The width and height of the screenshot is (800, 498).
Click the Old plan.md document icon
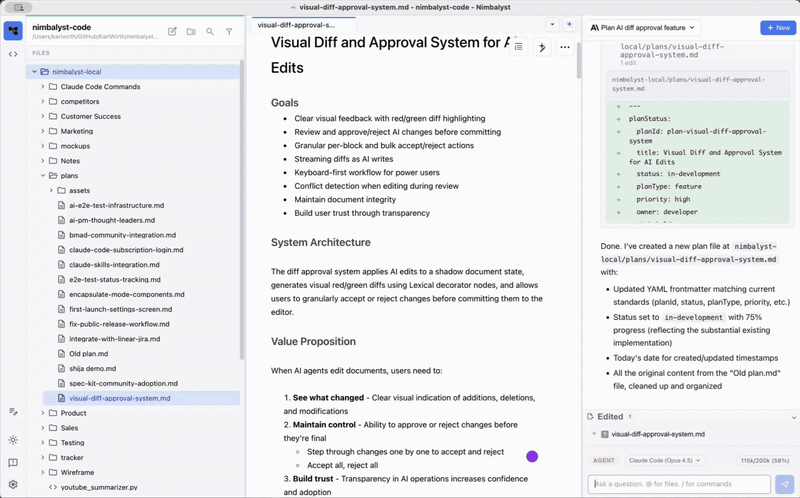point(61,354)
